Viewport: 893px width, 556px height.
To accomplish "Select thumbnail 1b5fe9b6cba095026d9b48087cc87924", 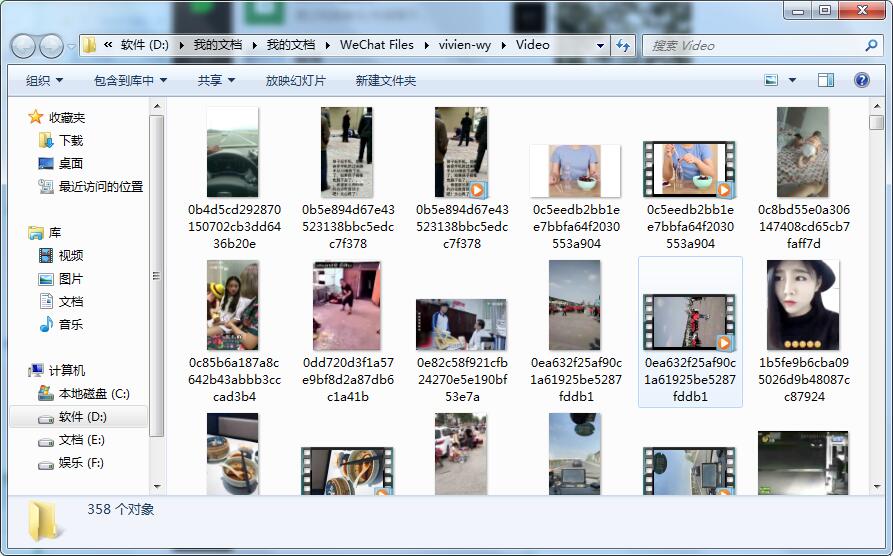I will (x=802, y=305).
